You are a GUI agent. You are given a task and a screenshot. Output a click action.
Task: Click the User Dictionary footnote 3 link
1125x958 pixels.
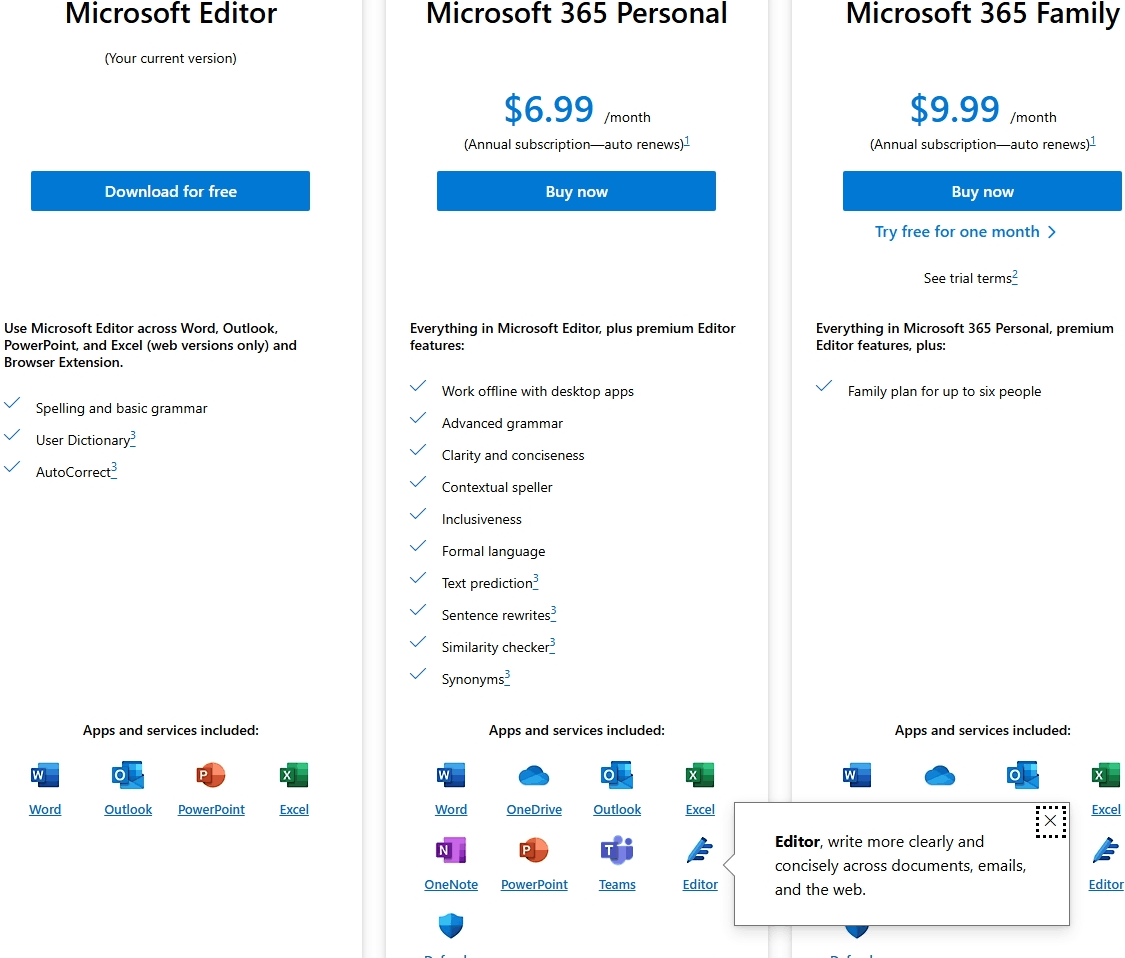(133, 438)
